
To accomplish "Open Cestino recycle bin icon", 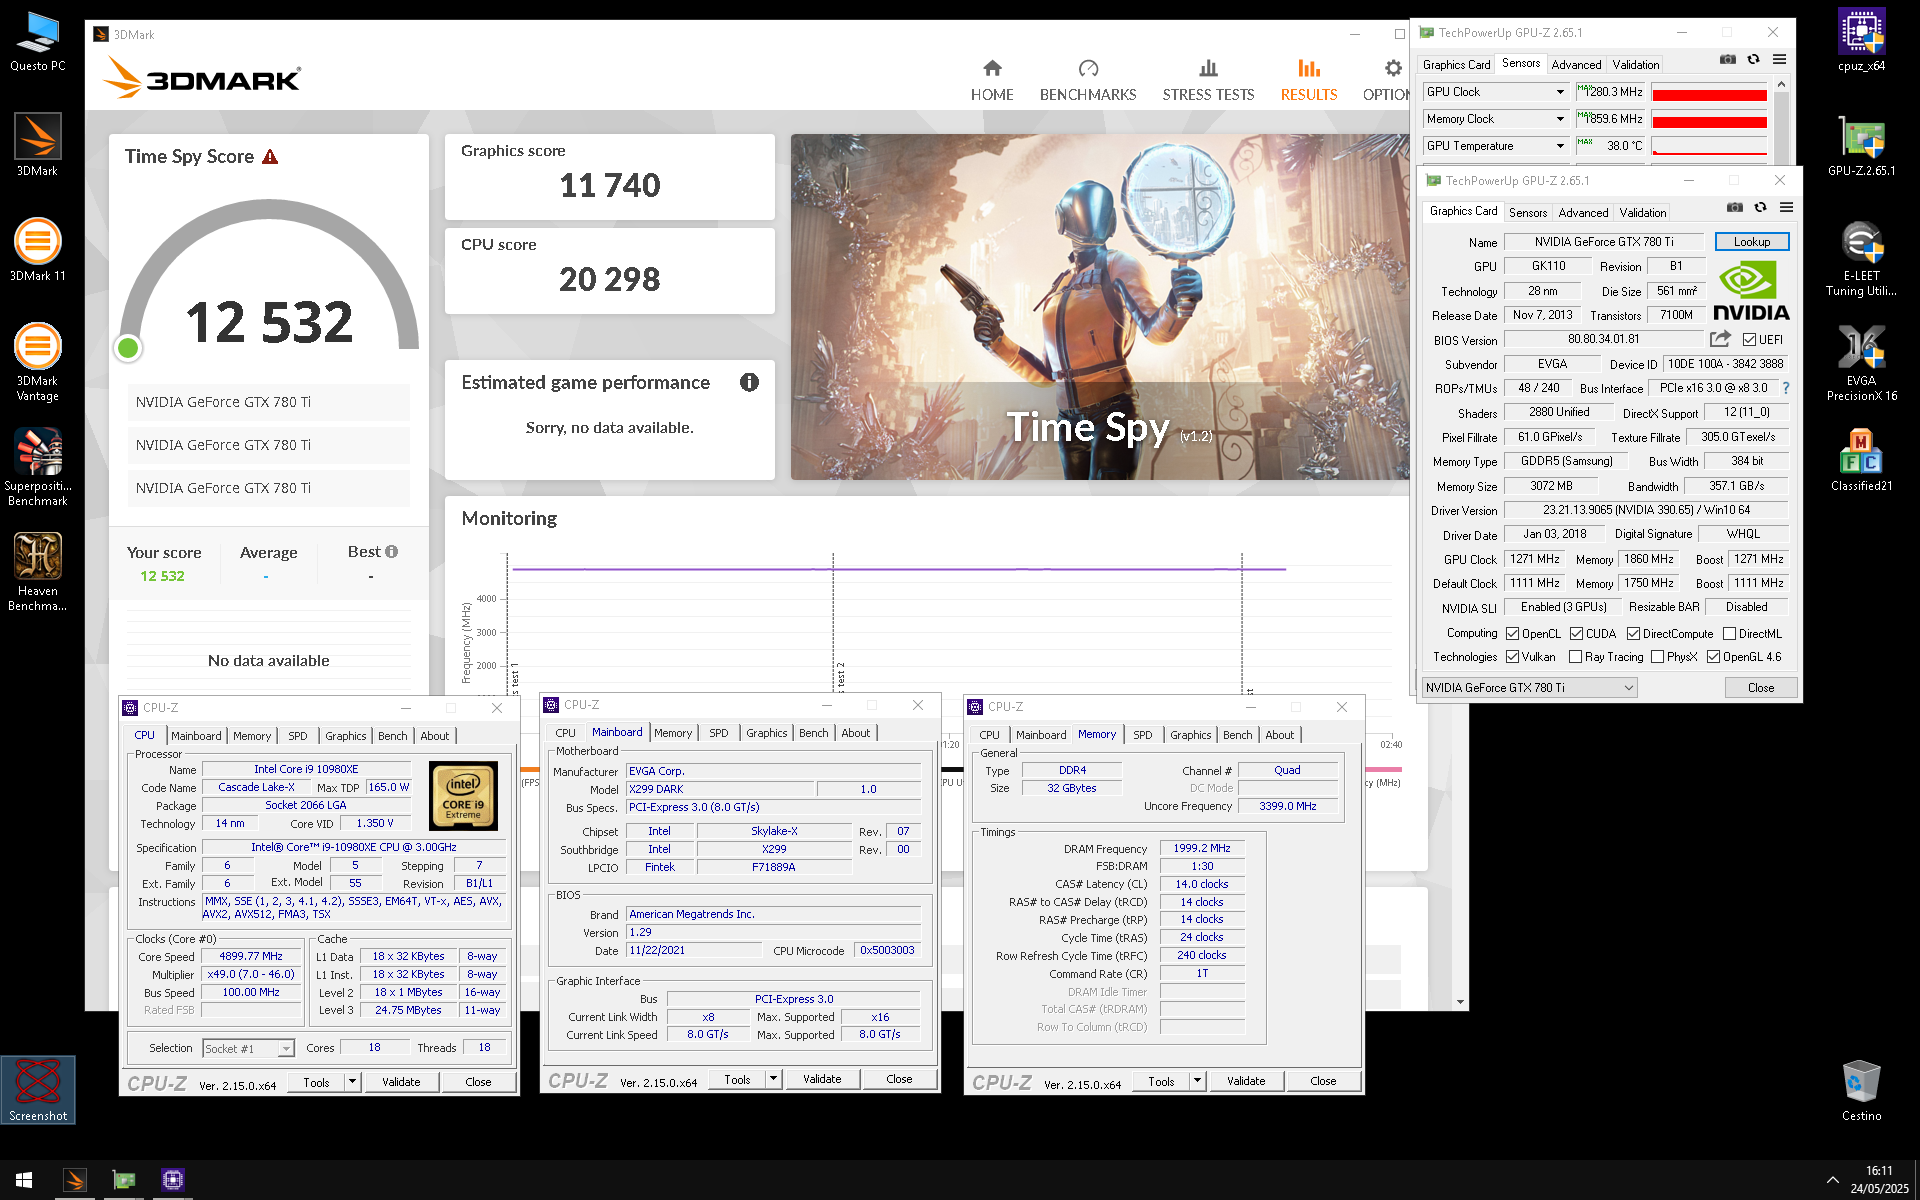I will [x=1861, y=1091].
